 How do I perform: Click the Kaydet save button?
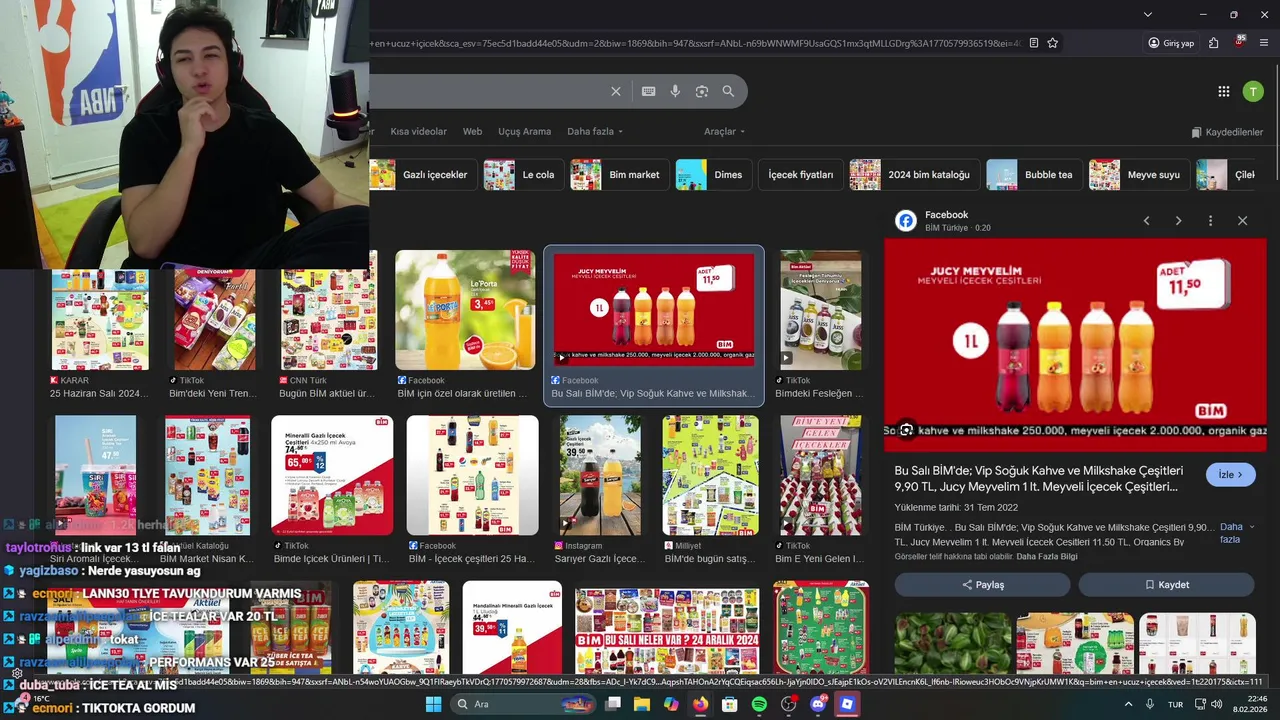(x=1166, y=584)
